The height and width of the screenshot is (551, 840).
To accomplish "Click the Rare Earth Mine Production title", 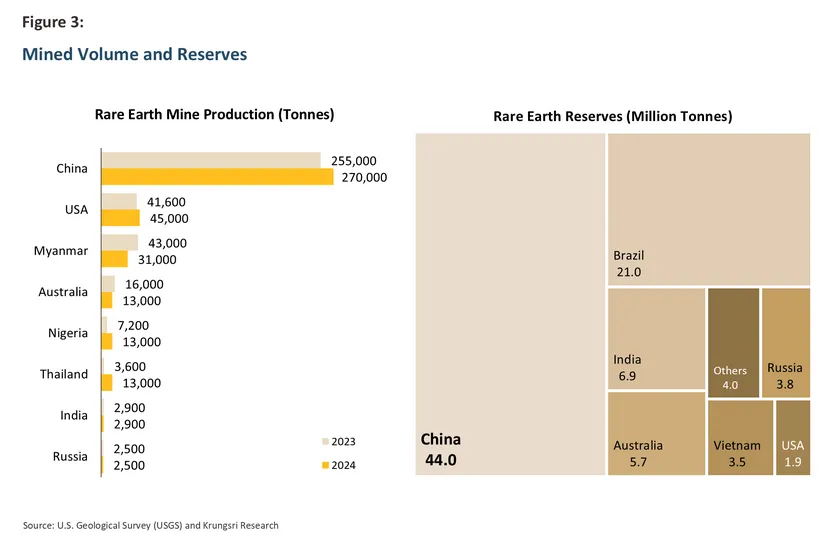I will 214,115.
